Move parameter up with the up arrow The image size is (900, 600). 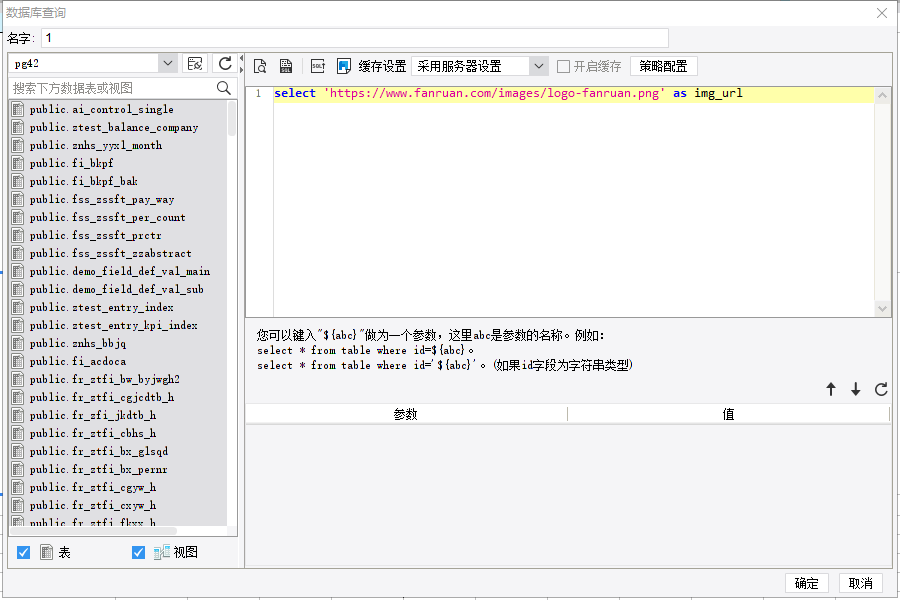831,390
